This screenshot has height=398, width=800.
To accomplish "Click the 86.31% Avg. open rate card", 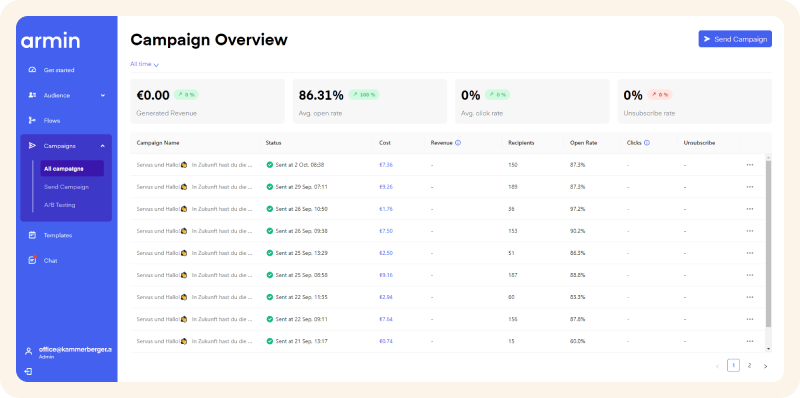I will click(369, 101).
